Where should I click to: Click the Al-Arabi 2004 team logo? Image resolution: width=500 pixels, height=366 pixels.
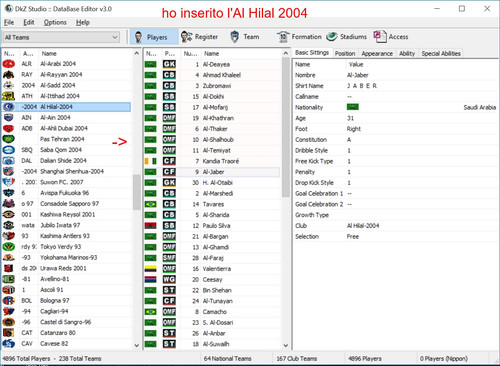click(x=9, y=64)
